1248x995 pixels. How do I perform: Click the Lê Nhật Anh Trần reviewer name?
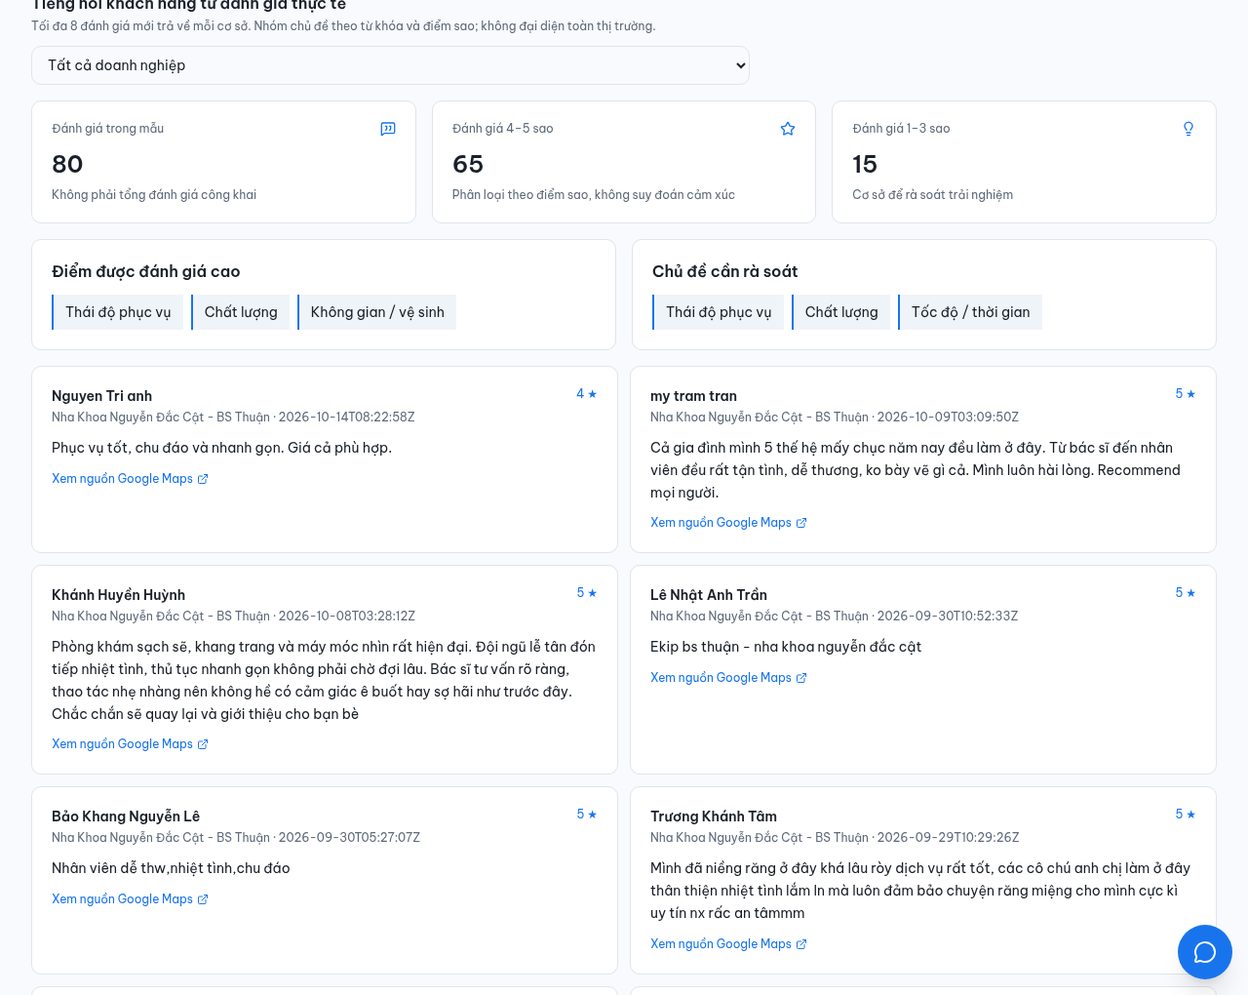click(708, 595)
